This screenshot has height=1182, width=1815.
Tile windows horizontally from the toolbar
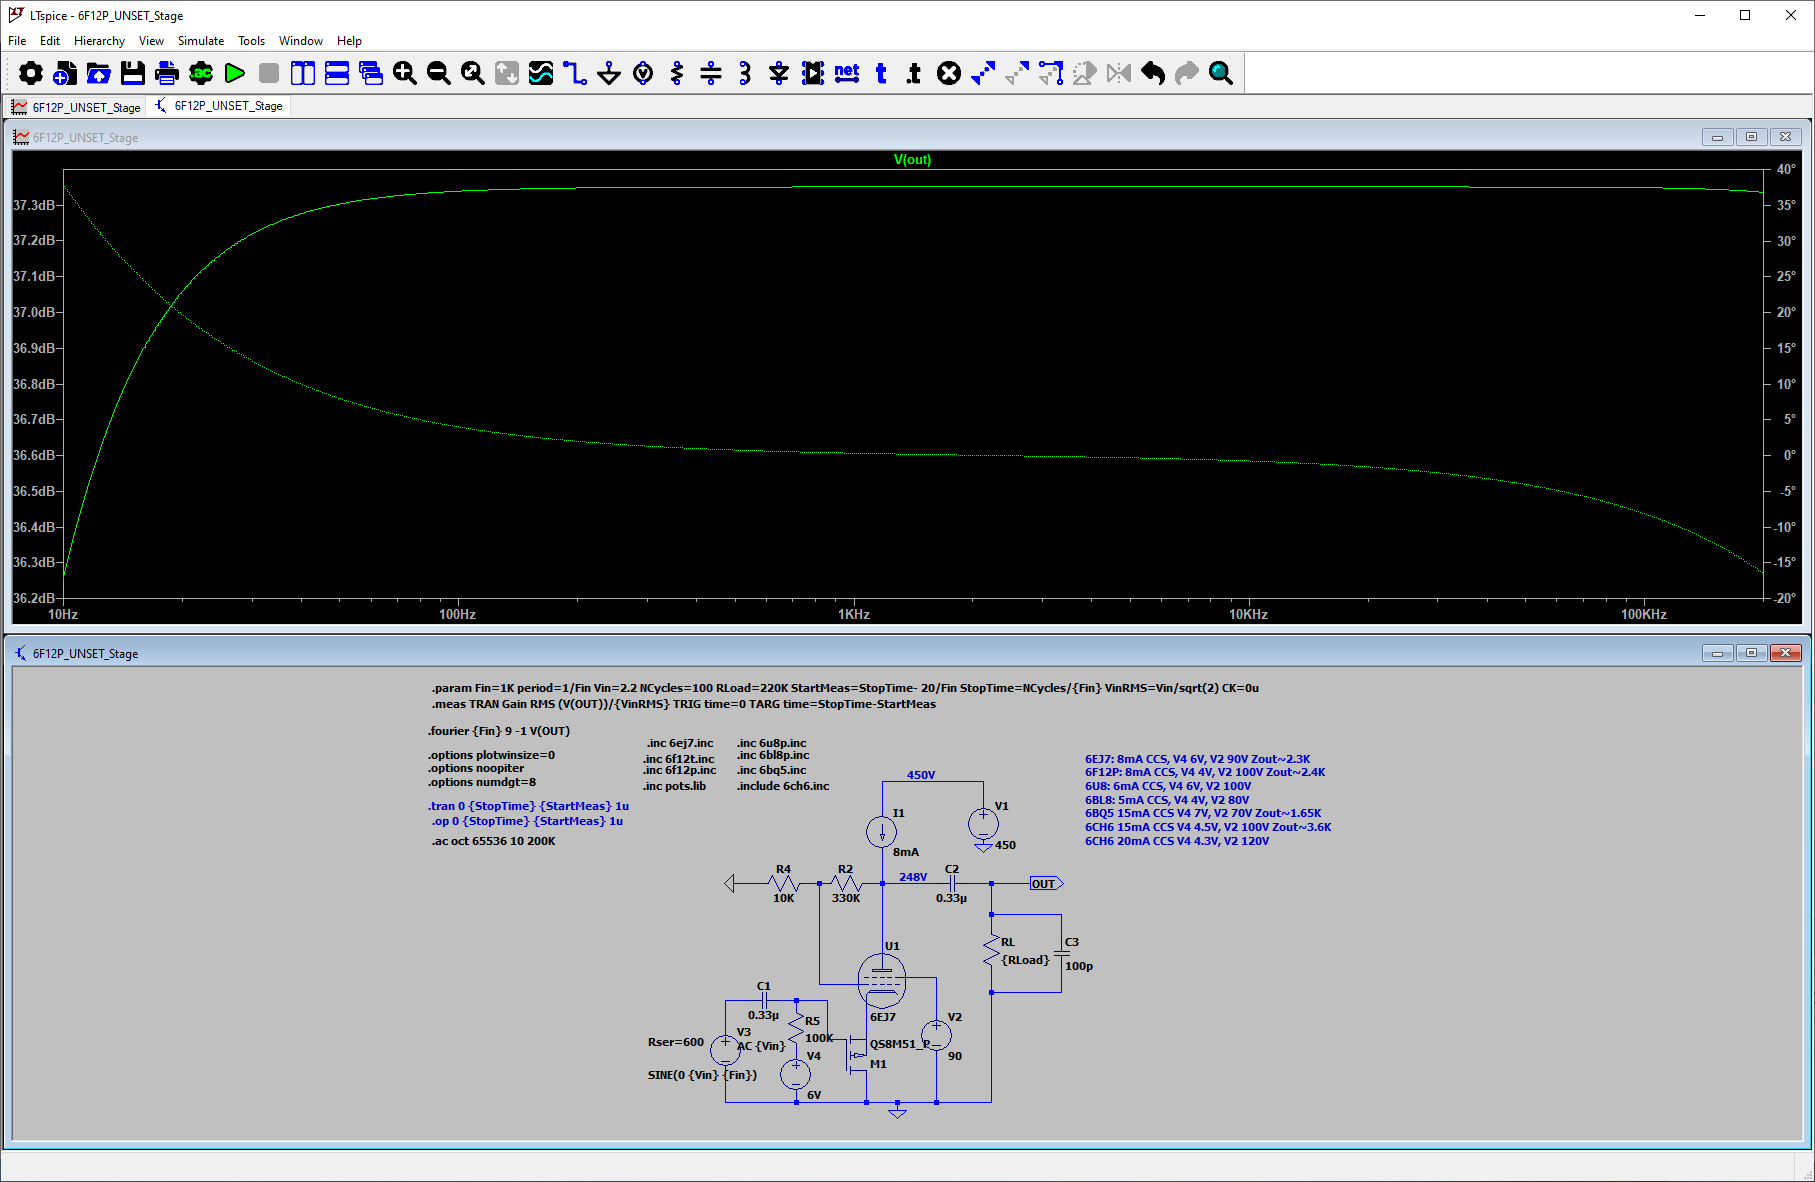[337, 73]
